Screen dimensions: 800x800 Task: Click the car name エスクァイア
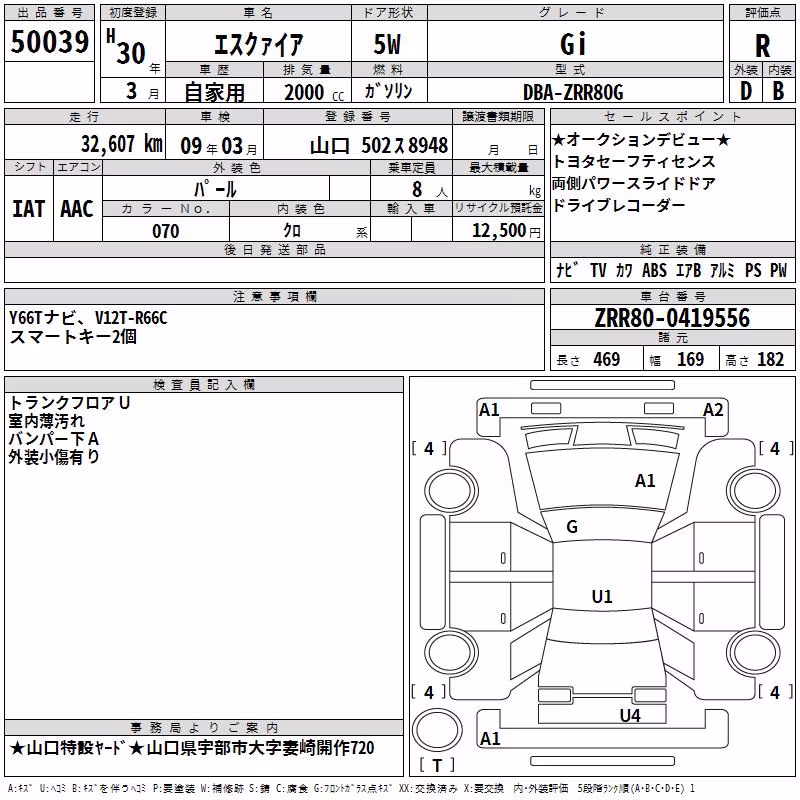click(258, 44)
